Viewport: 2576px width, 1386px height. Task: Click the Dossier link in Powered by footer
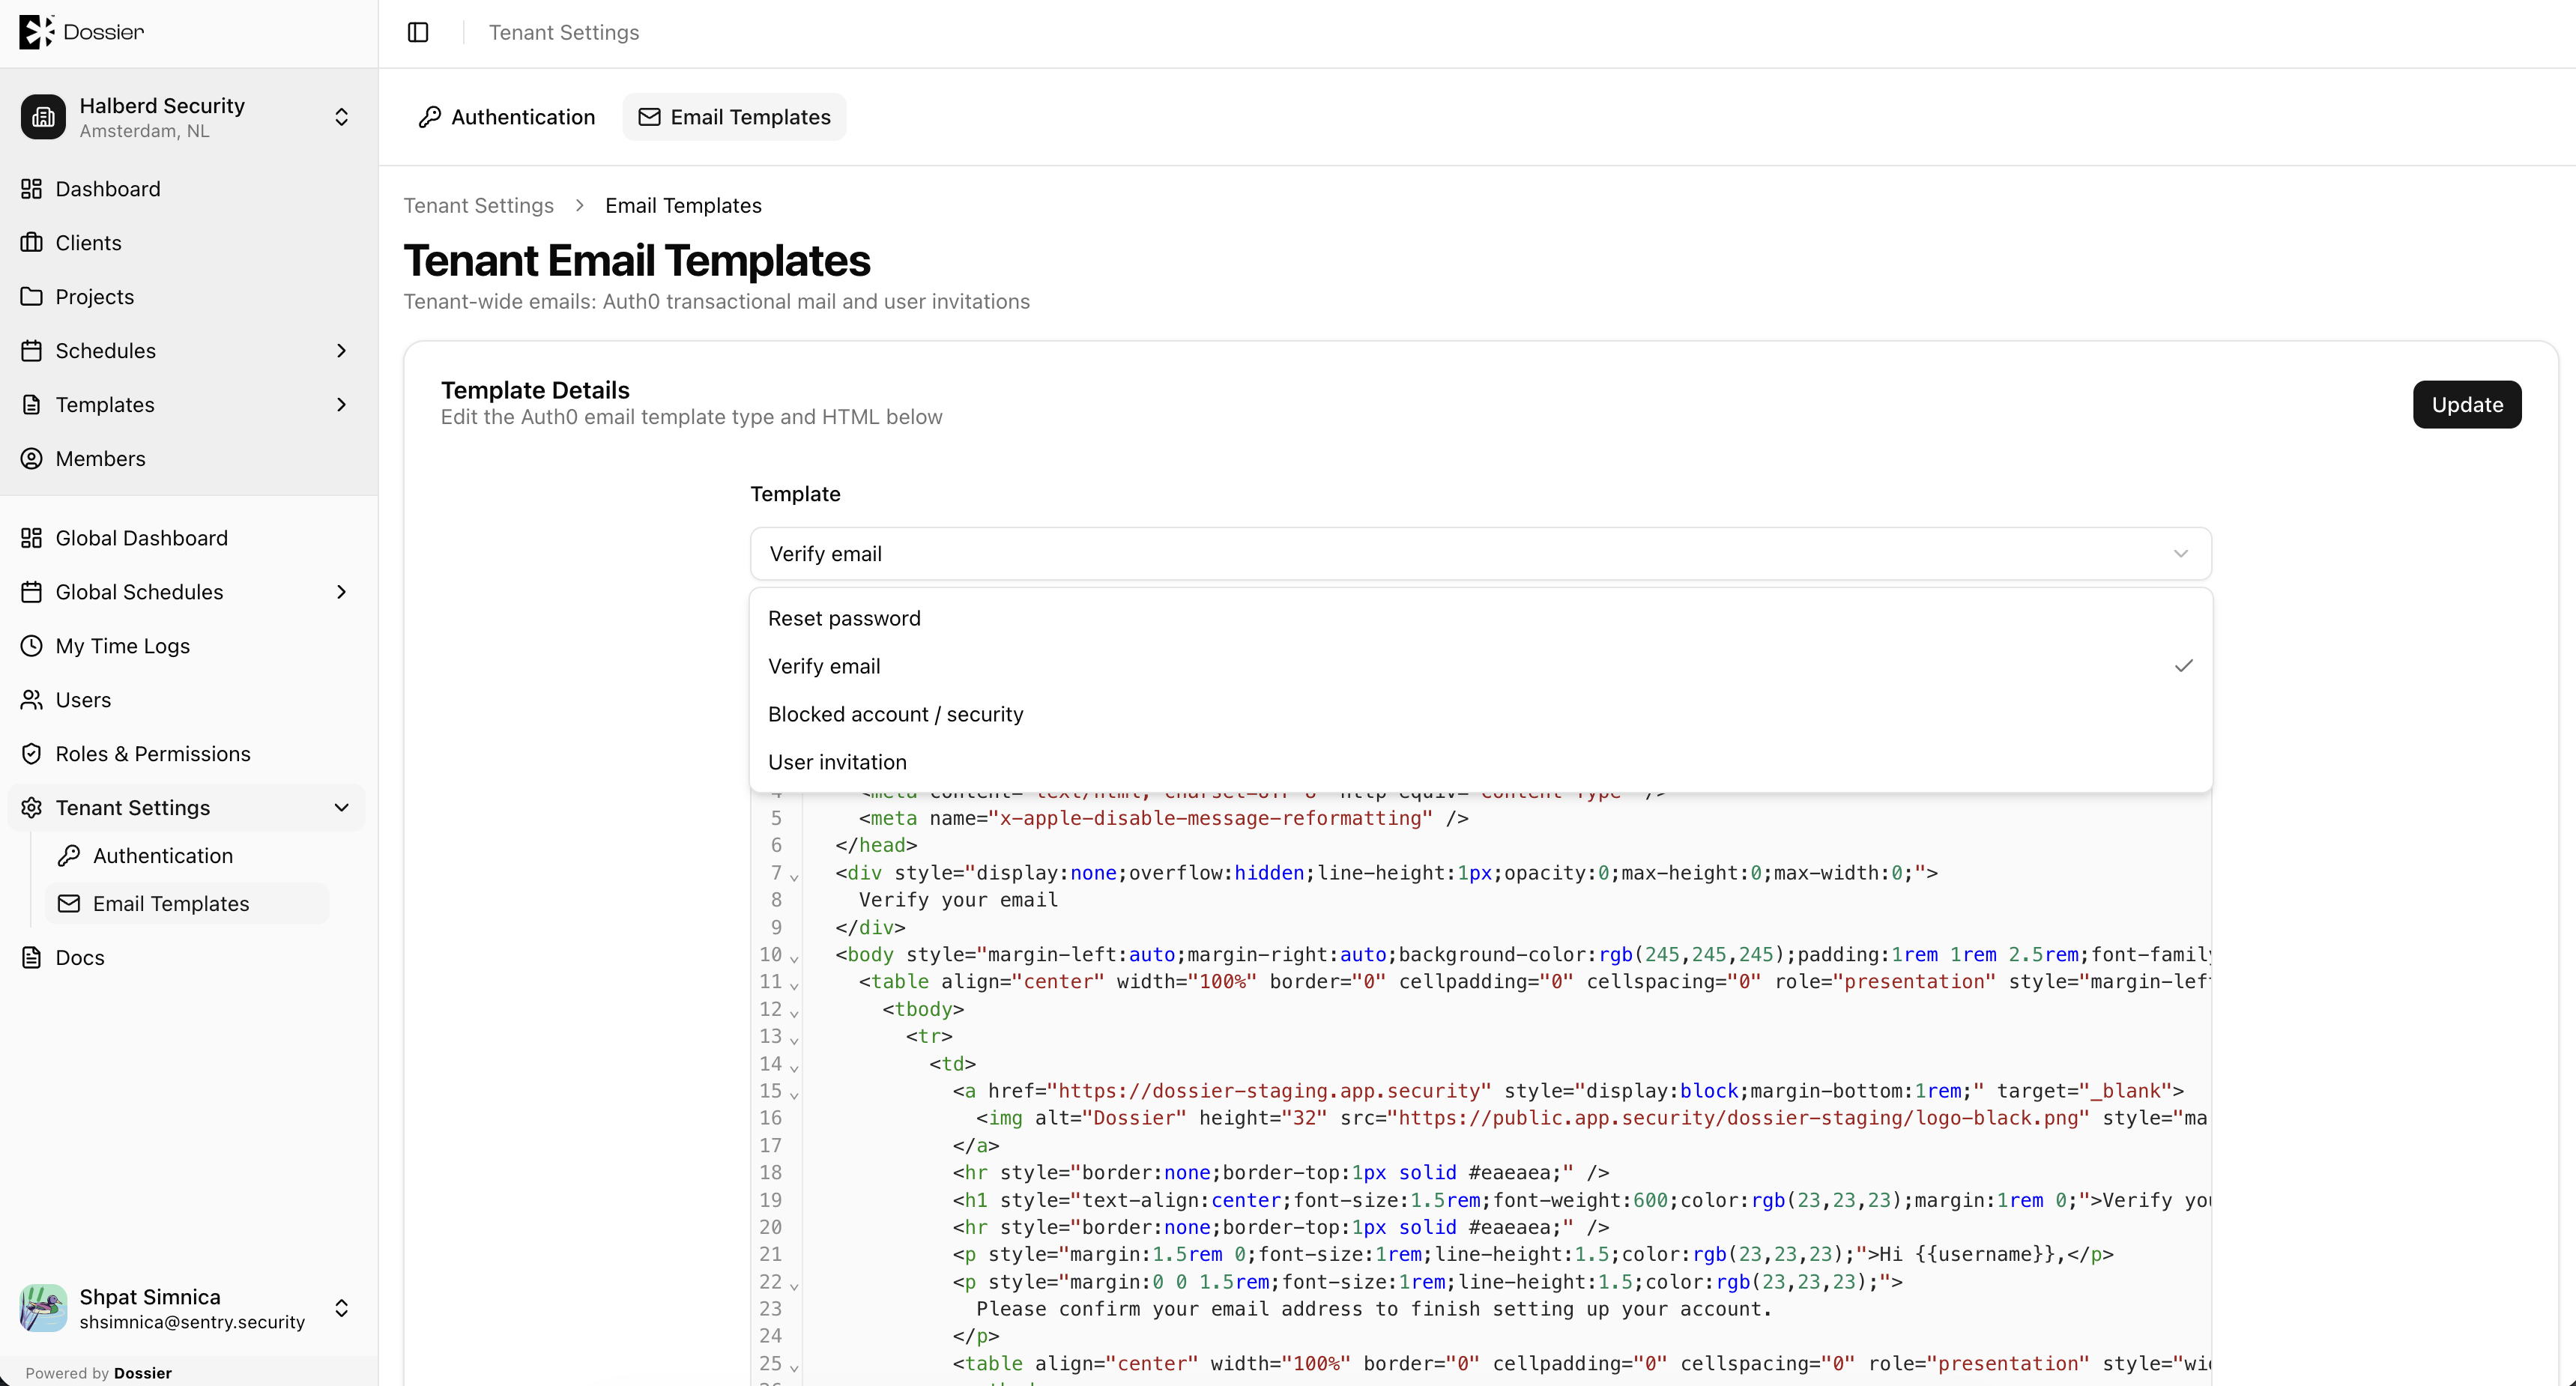click(x=143, y=1373)
